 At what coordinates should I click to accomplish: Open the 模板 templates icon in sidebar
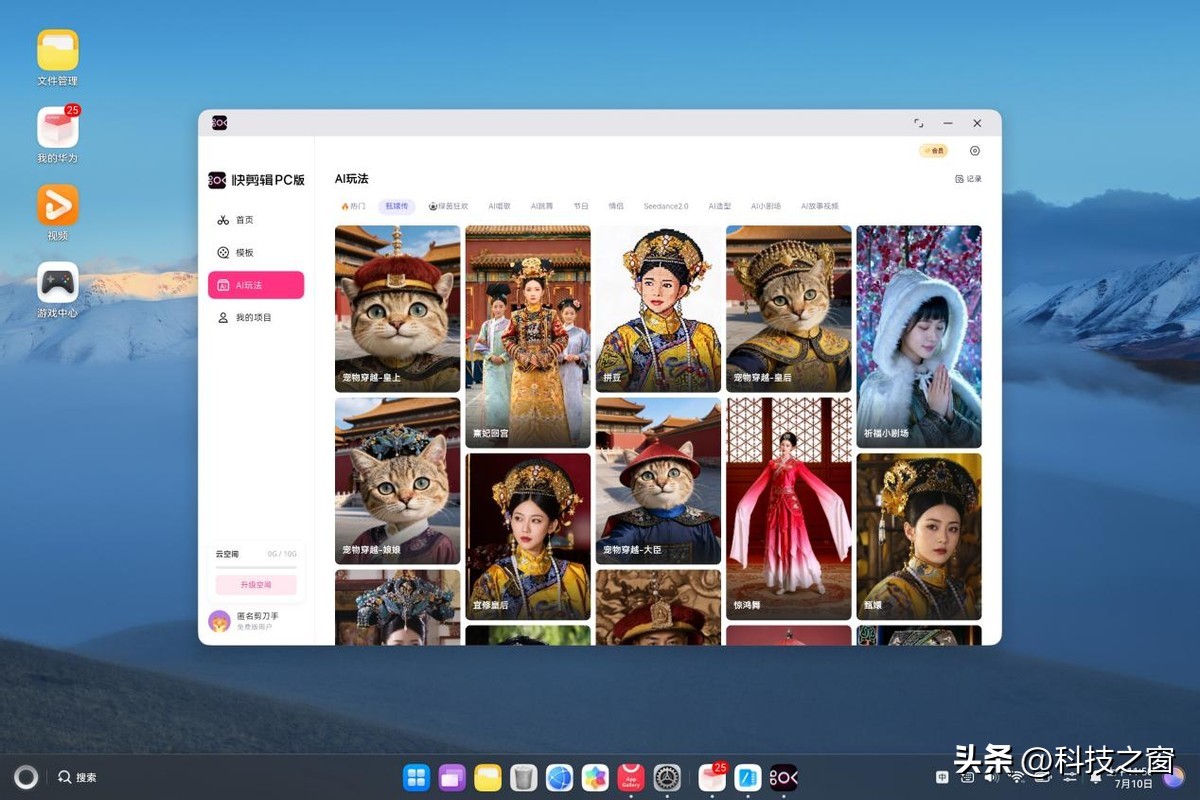[x=223, y=253]
